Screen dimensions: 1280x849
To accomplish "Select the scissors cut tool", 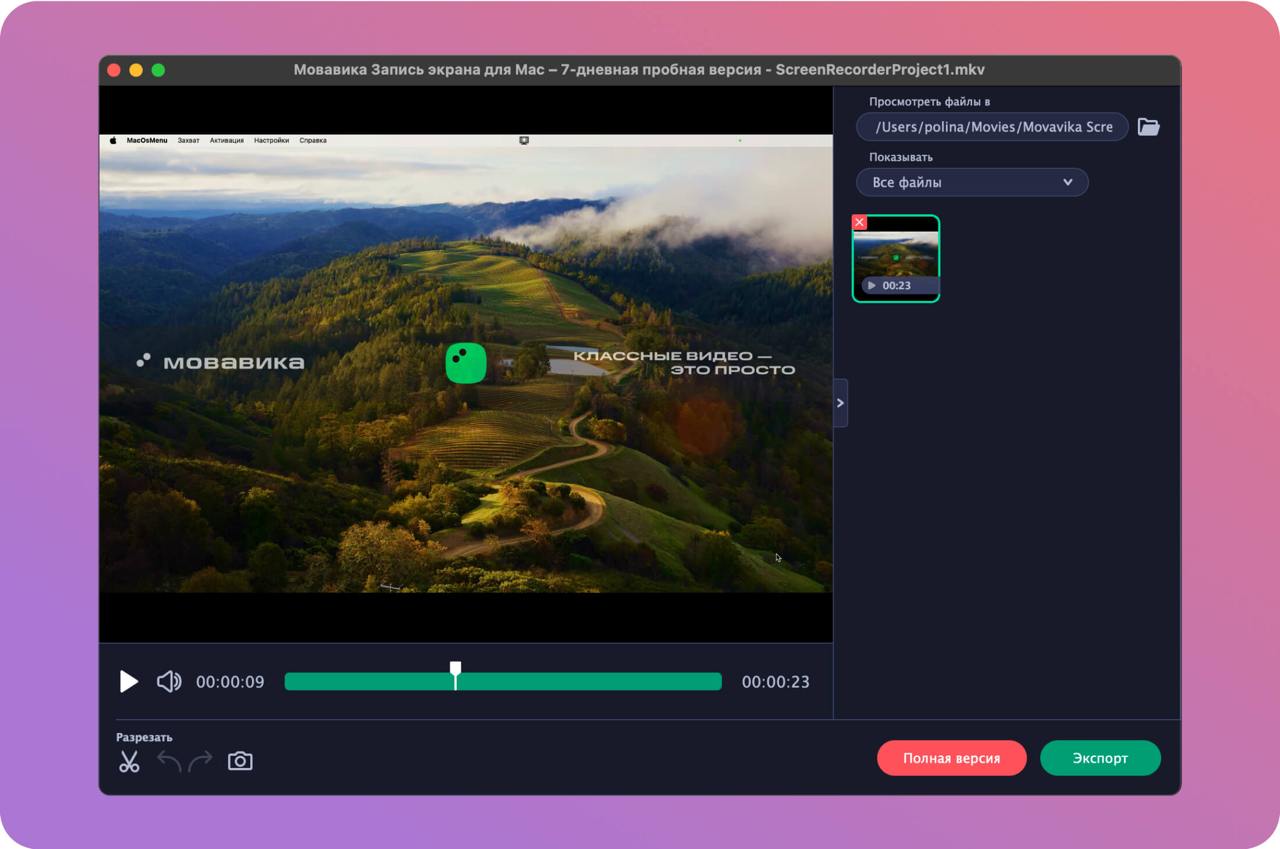I will tap(129, 761).
